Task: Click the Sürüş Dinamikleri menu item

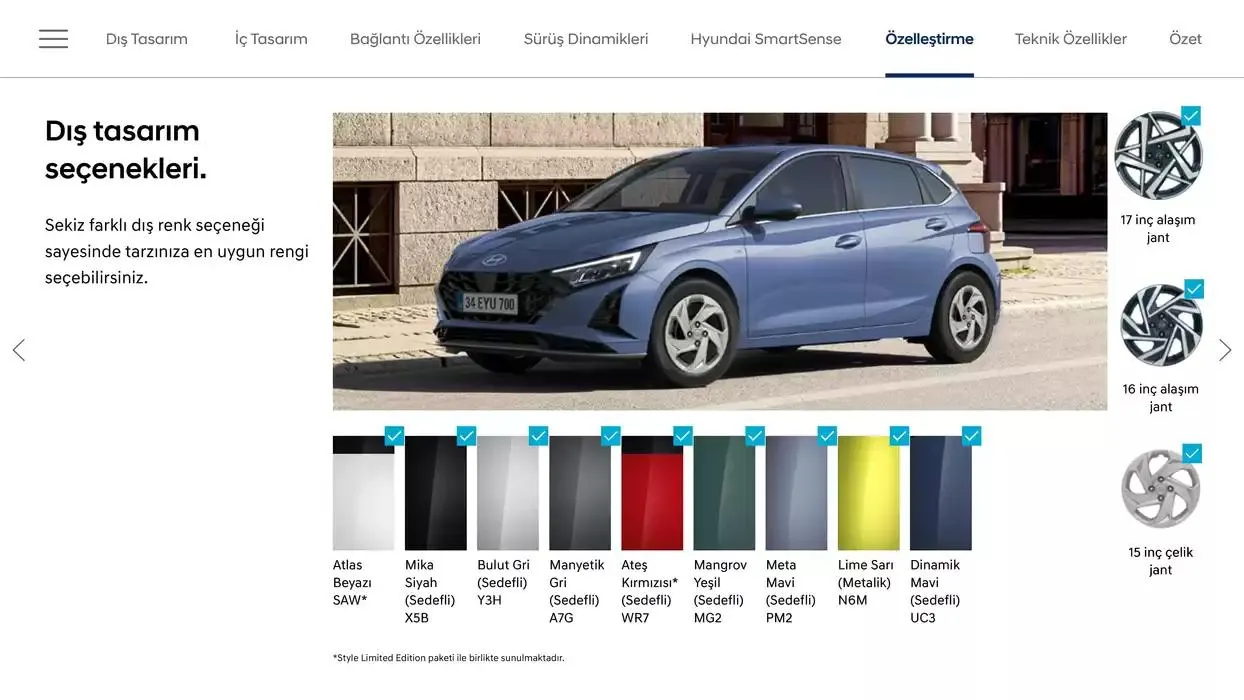Action: (585, 38)
